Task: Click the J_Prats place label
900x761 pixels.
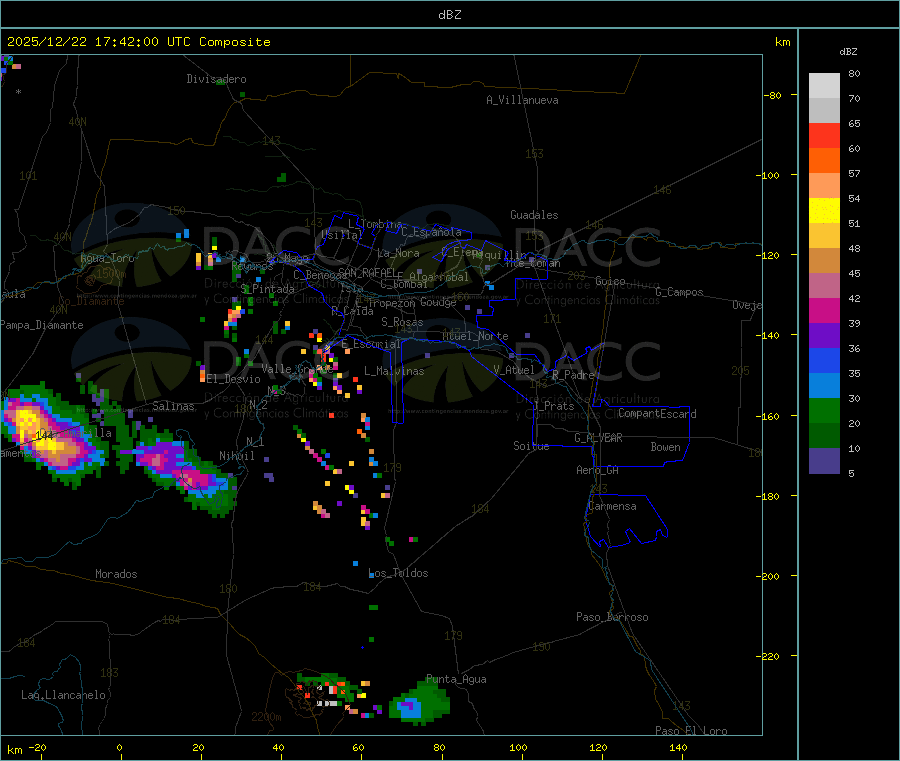Action: click(554, 406)
